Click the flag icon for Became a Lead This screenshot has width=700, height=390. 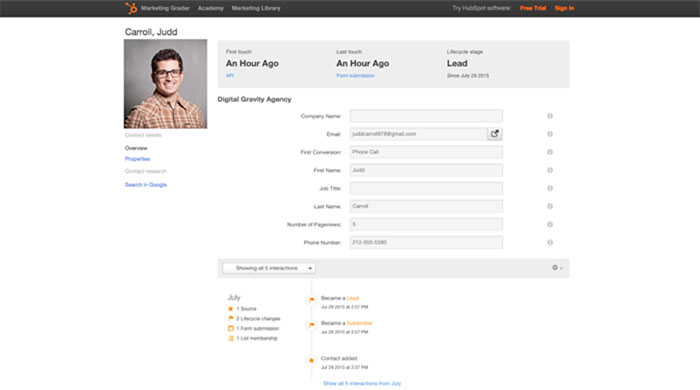[x=312, y=300]
